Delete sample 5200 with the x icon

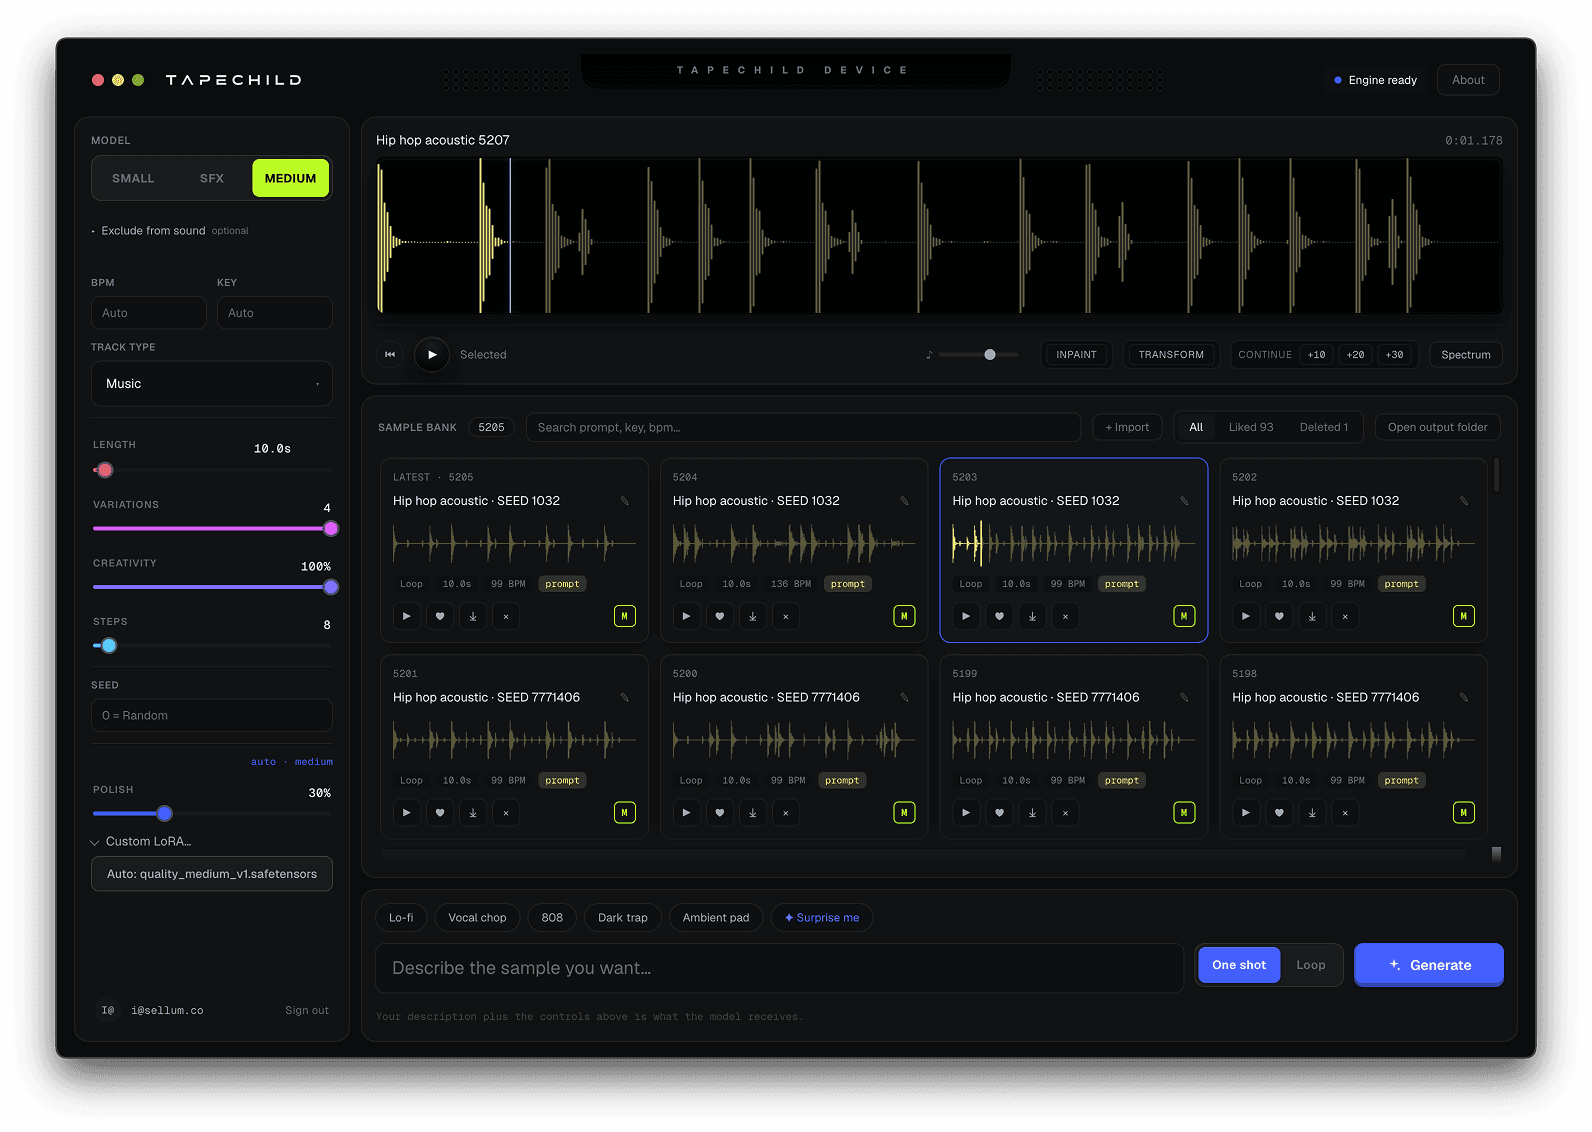pos(786,813)
